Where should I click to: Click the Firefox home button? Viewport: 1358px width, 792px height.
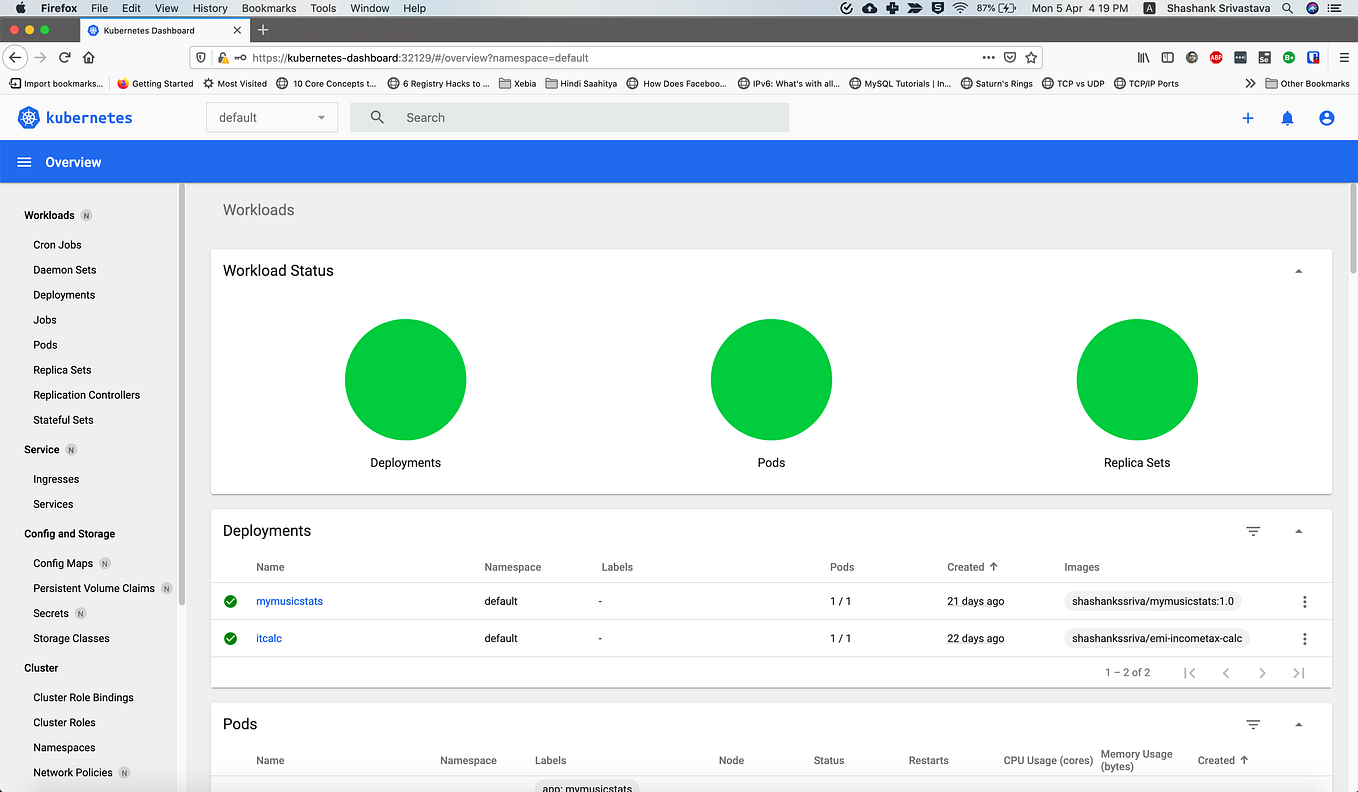coord(89,57)
